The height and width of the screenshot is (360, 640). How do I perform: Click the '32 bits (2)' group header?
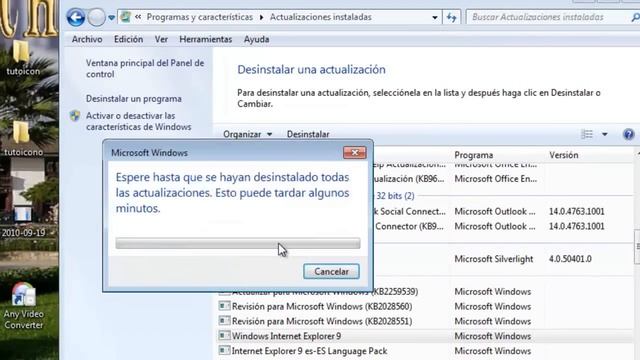395,196
